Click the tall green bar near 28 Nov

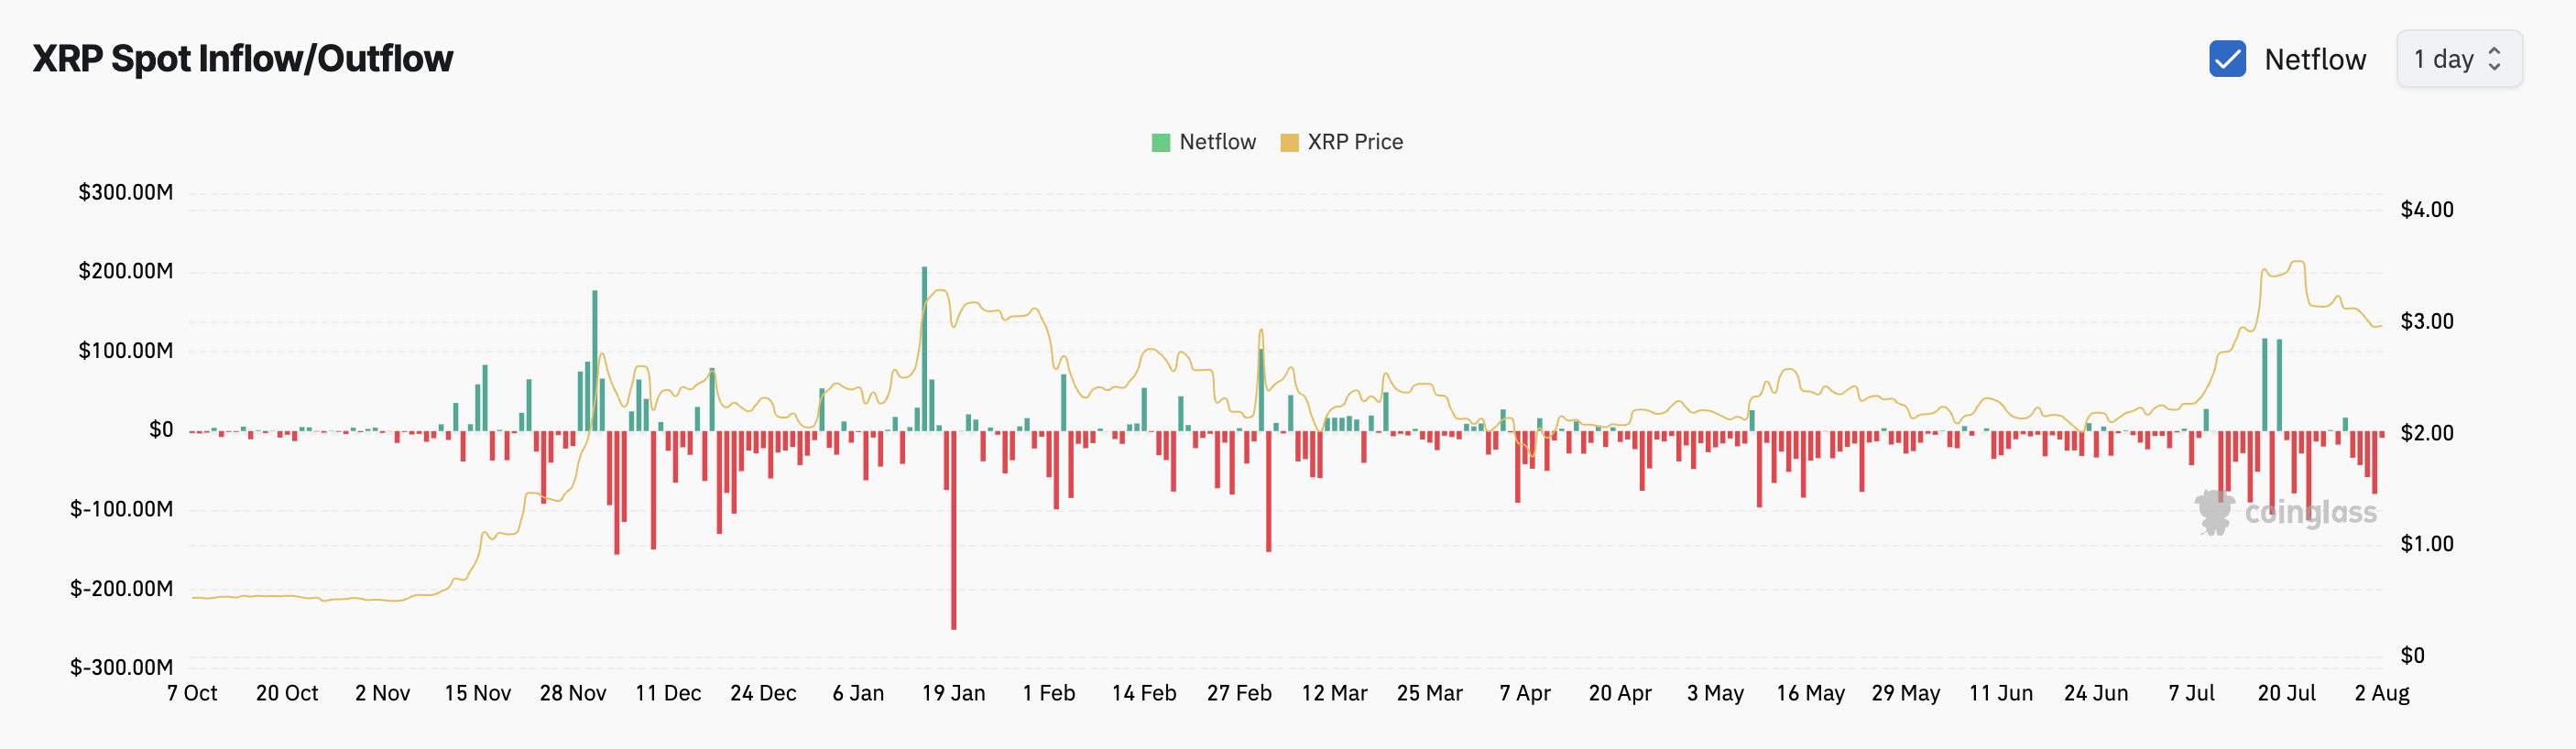click(595, 360)
